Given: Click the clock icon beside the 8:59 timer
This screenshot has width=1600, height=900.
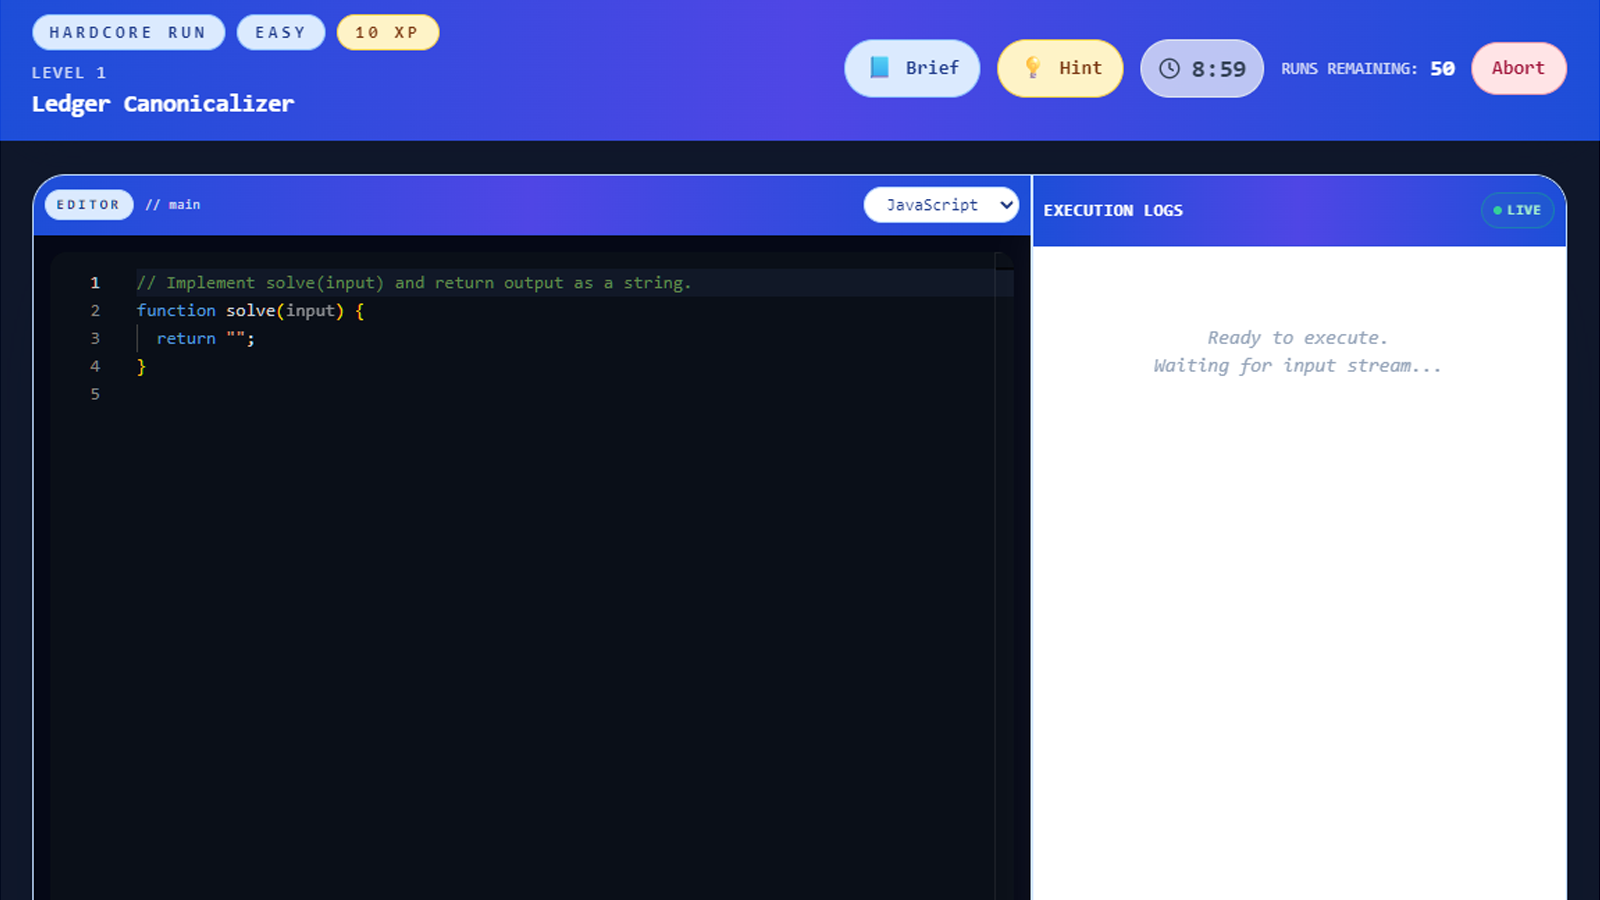Looking at the screenshot, I should coord(1169,68).
